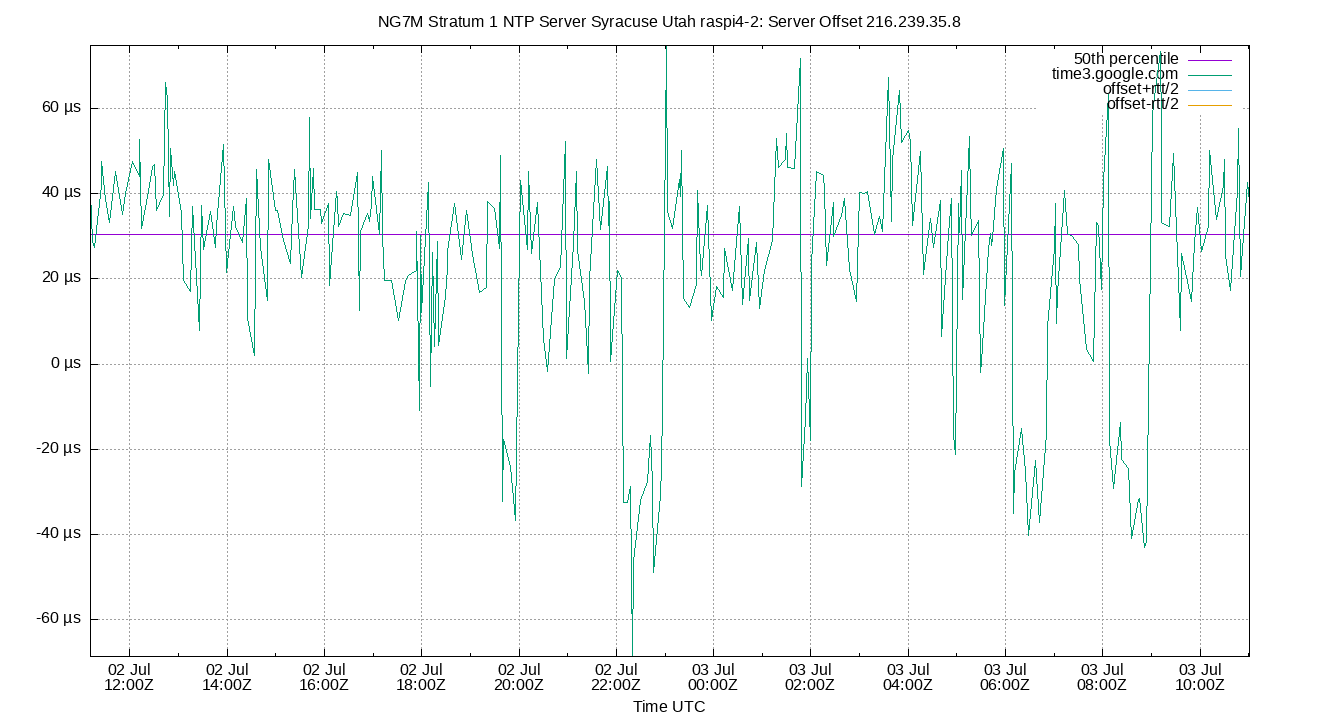This screenshot has height=720, width=1340.
Task: Click the '20 µs' y-axis label
Action: point(60,278)
